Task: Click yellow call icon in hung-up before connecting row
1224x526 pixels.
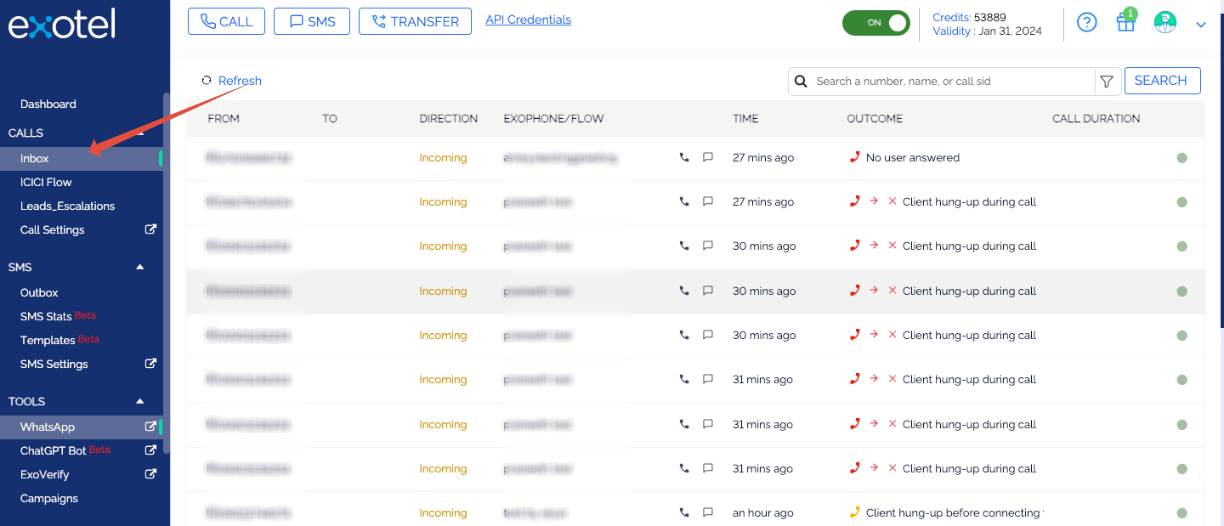Action: (854, 512)
